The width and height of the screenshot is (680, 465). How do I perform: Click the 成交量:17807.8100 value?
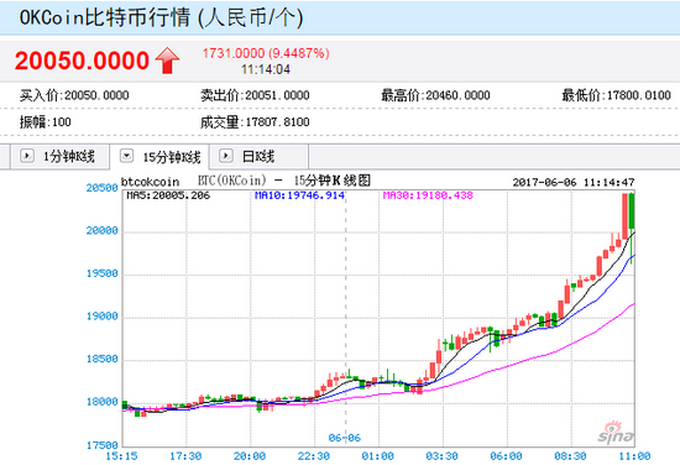pos(255,122)
